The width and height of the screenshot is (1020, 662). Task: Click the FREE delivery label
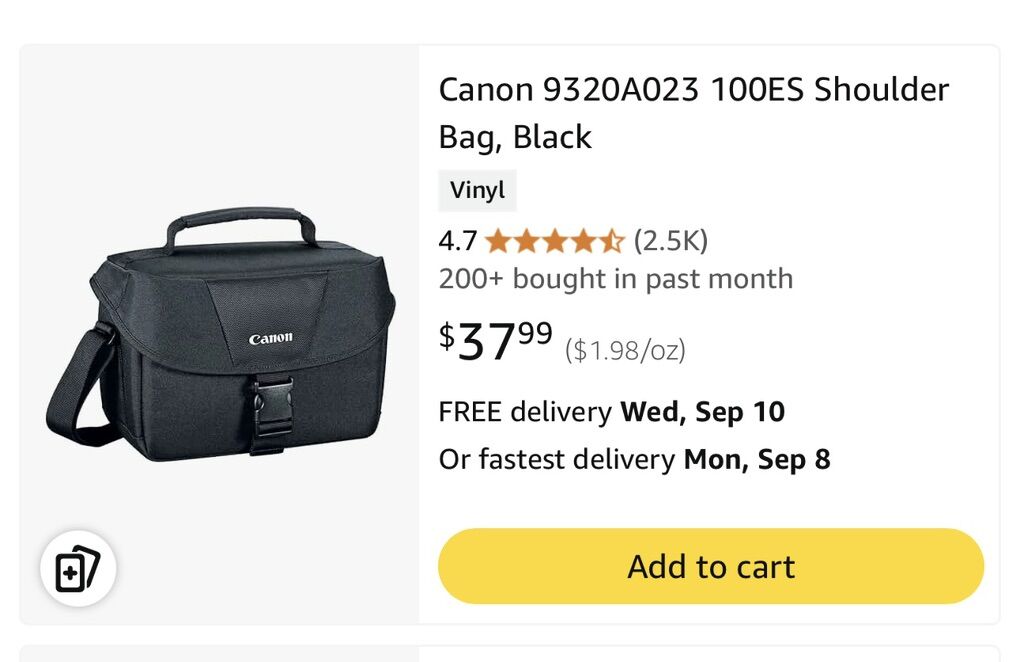coord(524,412)
